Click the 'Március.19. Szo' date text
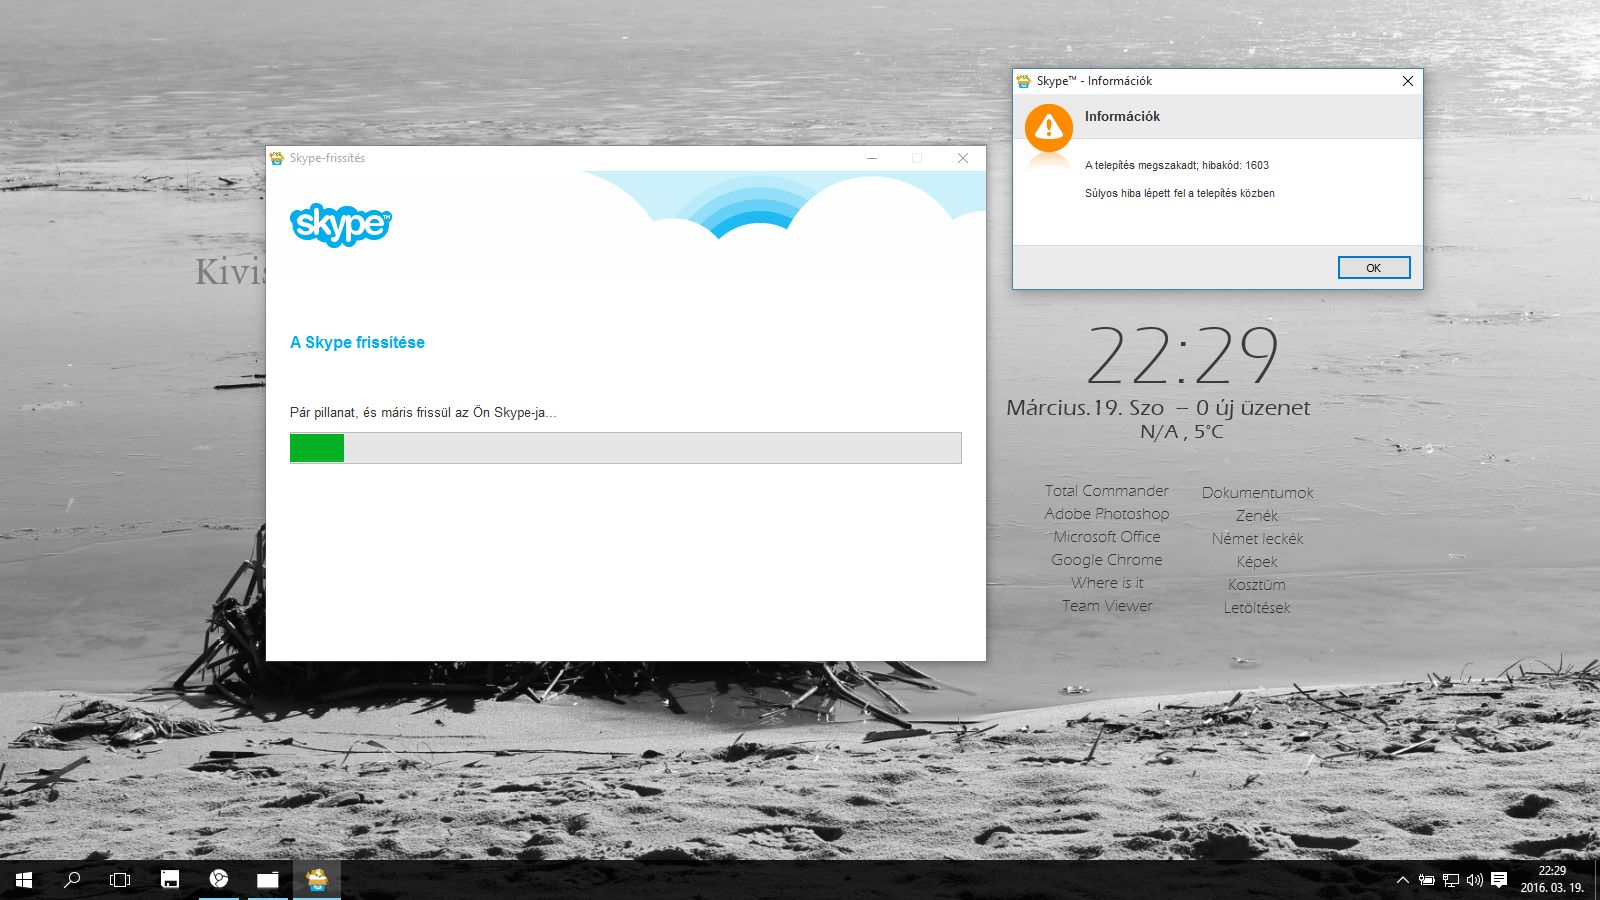This screenshot has height=900, width=1600. [1085, 408]
